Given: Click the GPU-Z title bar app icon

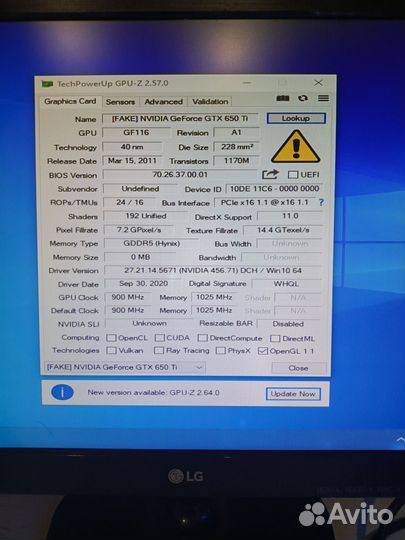Looking at the screenshot, I should 47,84.
